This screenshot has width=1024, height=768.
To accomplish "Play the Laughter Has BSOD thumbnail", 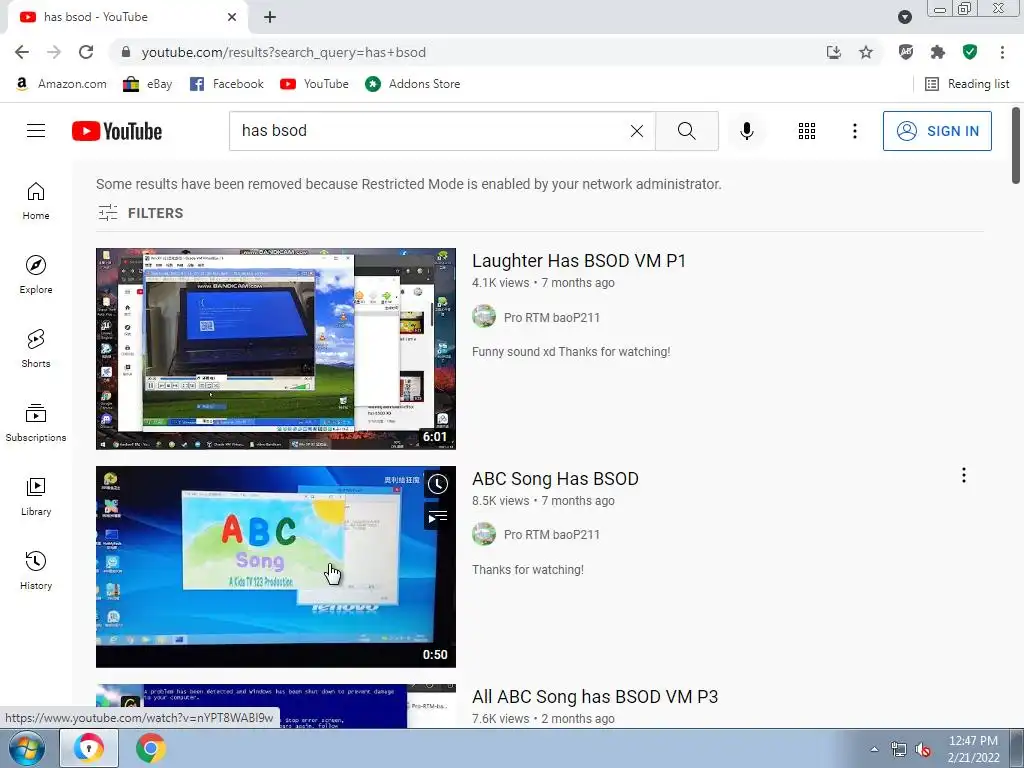I will tap(276, 349).
